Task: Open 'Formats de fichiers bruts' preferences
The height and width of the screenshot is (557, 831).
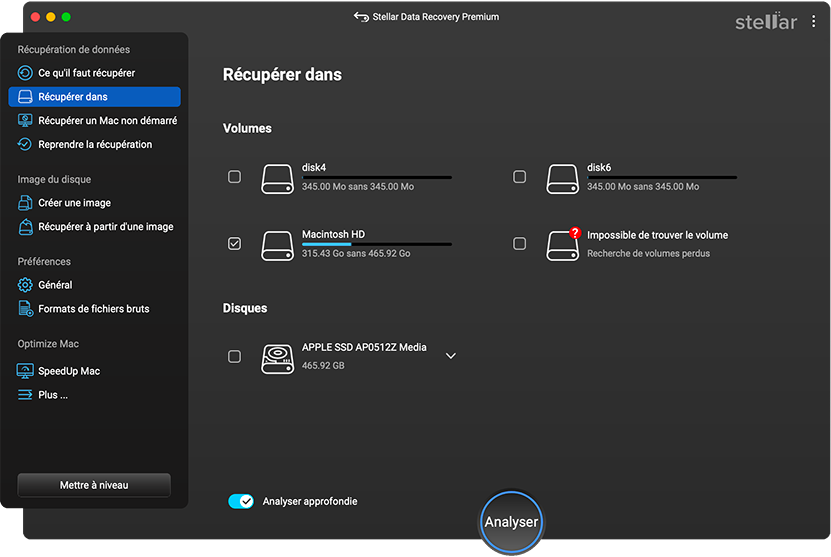Action: pos(94,308)
